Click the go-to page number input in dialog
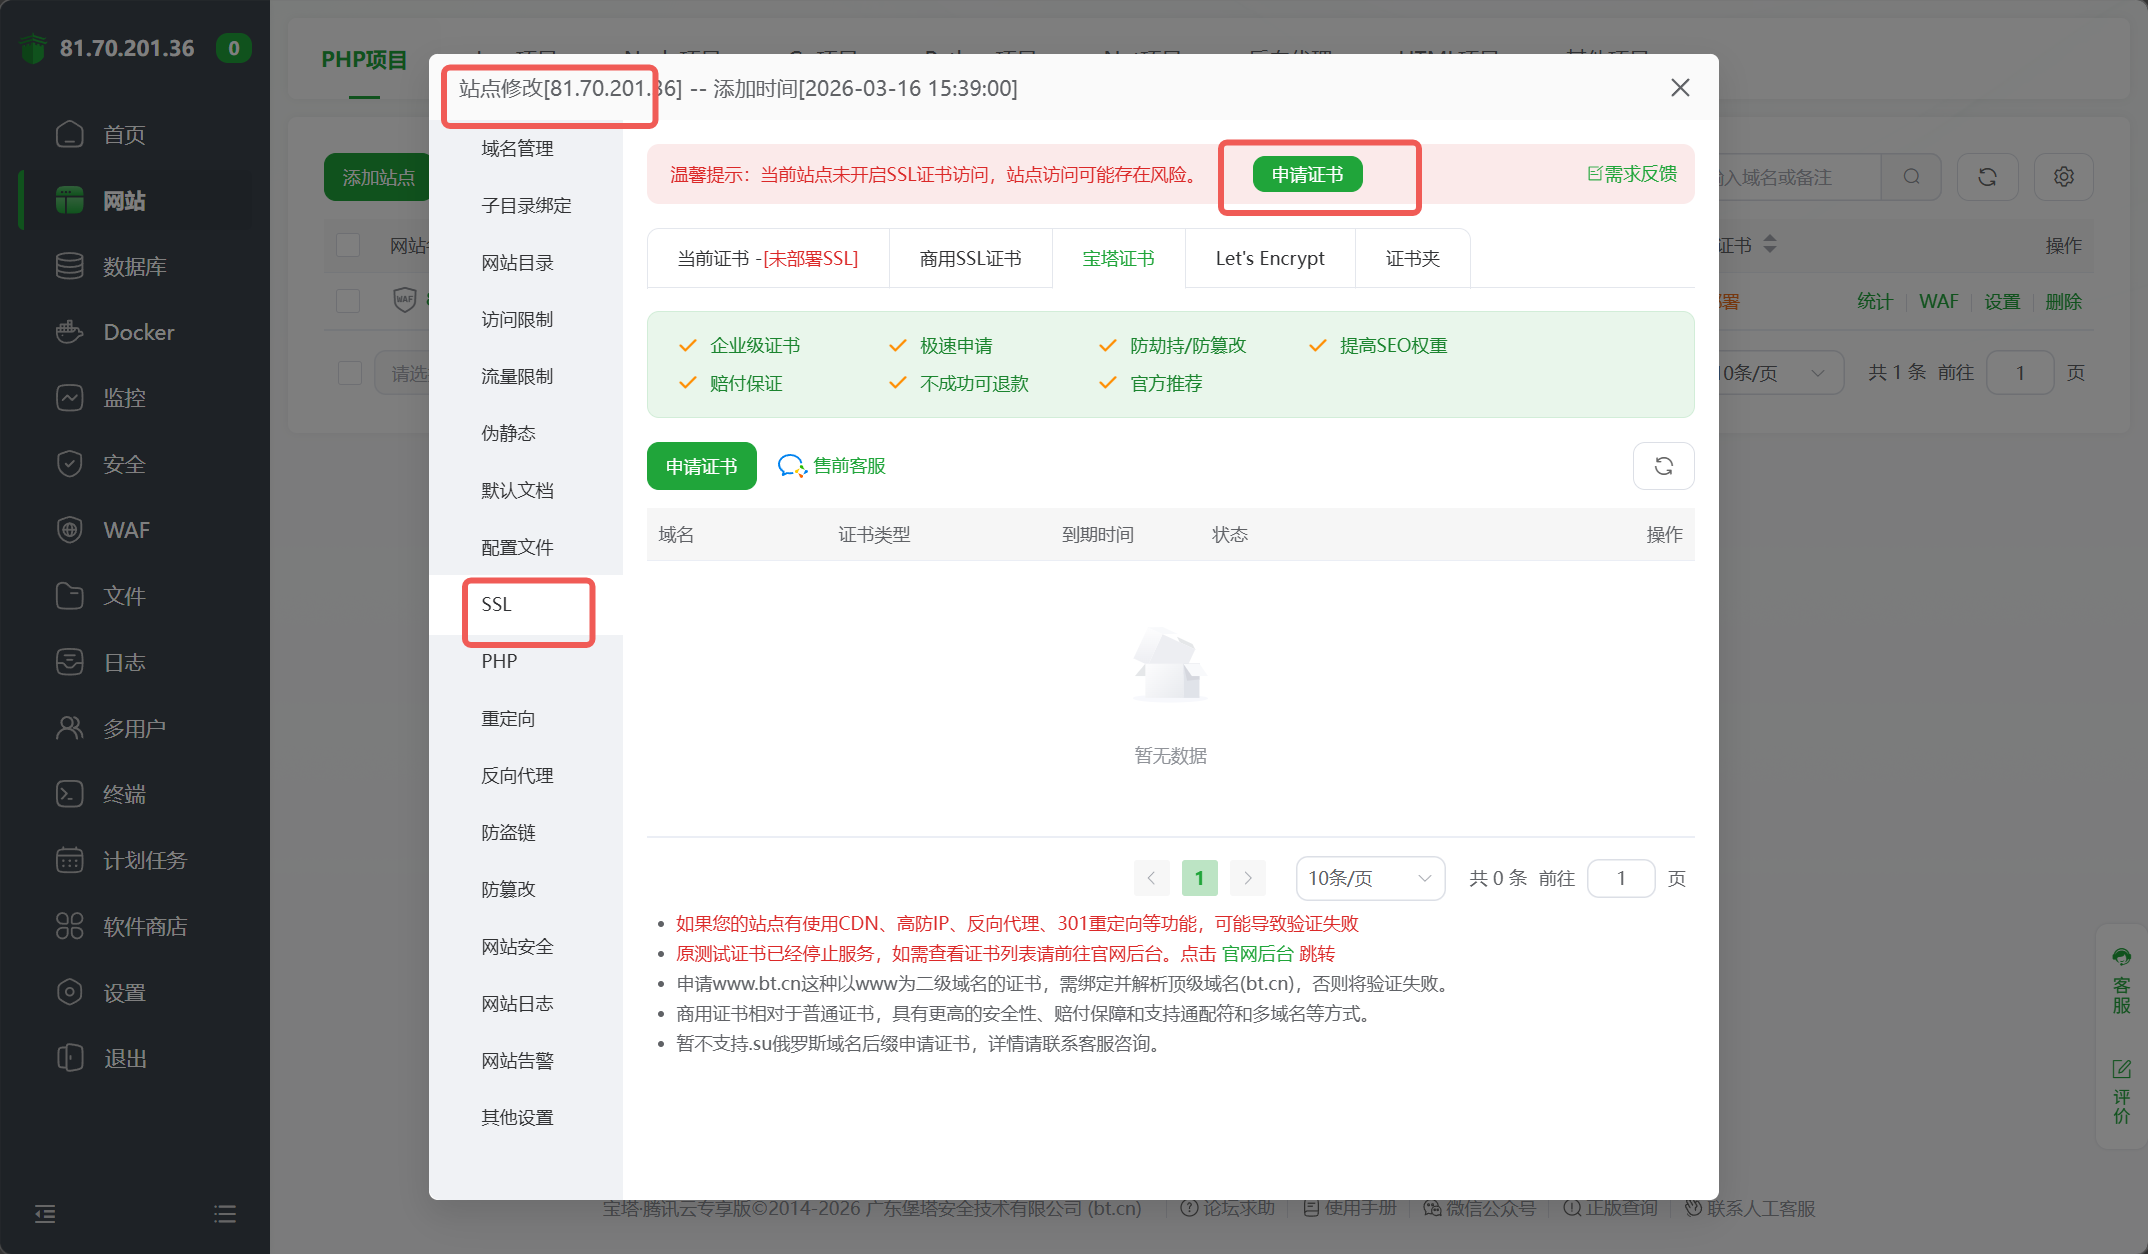 pyautogui.click(x=1620, y=878)
